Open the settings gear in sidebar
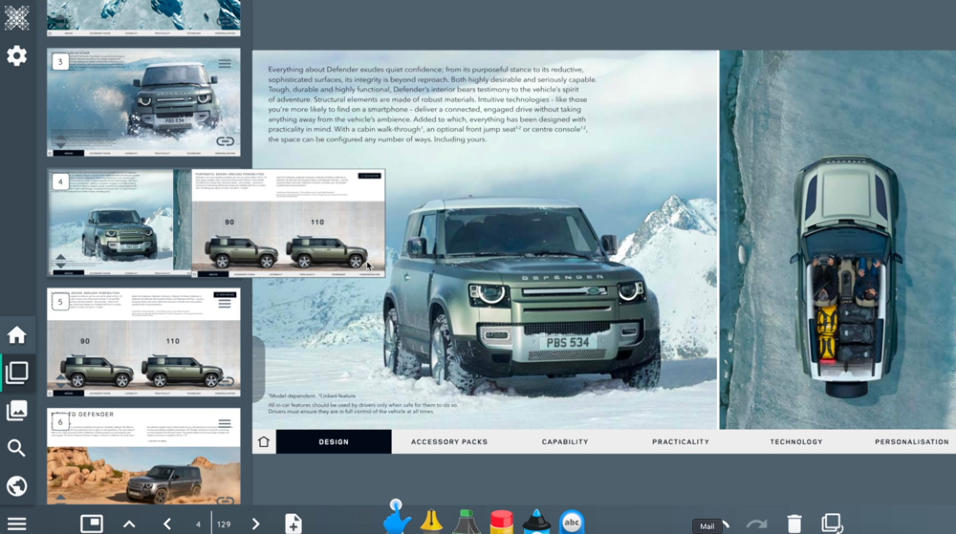Screen dimensions: 956x534 point(16,56)
